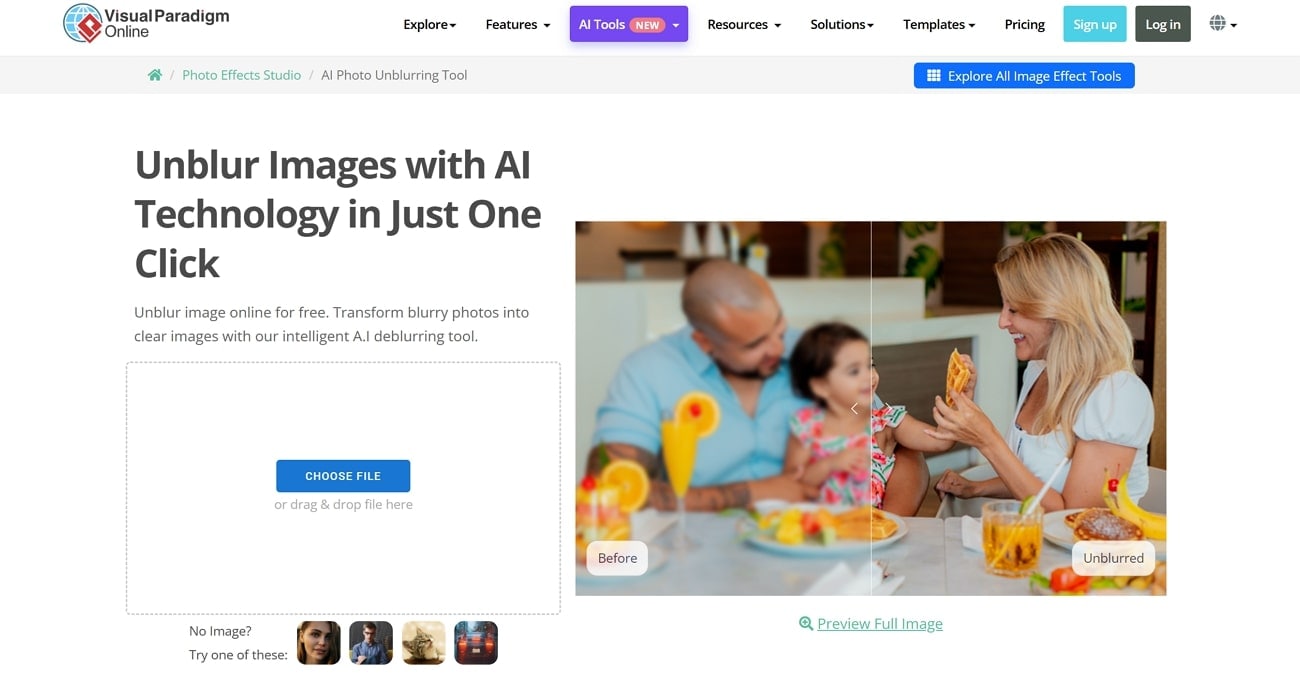Screen dimensions: 1300x677
Task: Open the Resources menu
Action: [744, 24]
